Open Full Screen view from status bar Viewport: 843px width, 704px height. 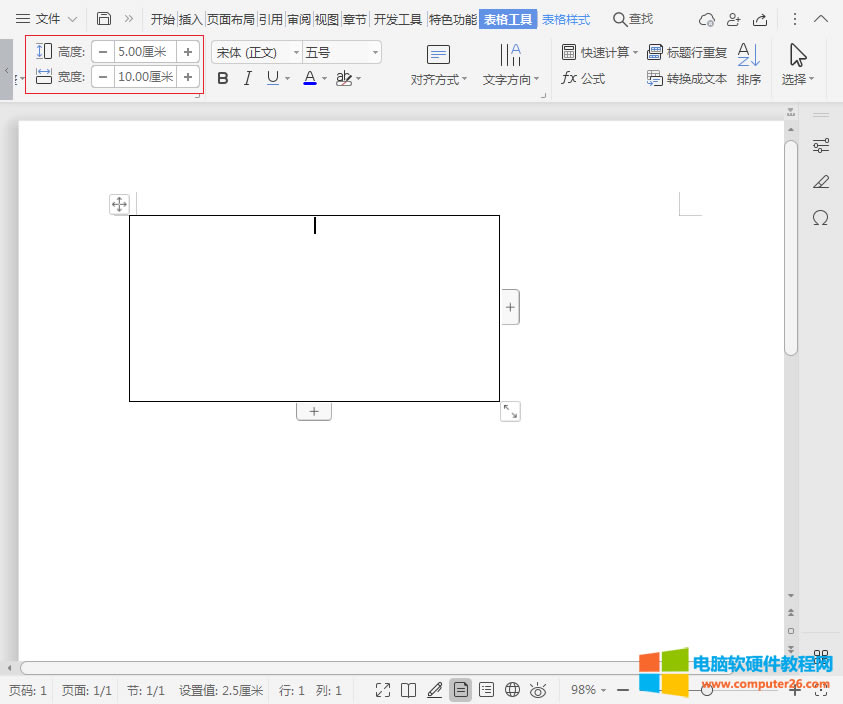click(x=382, y=690)
